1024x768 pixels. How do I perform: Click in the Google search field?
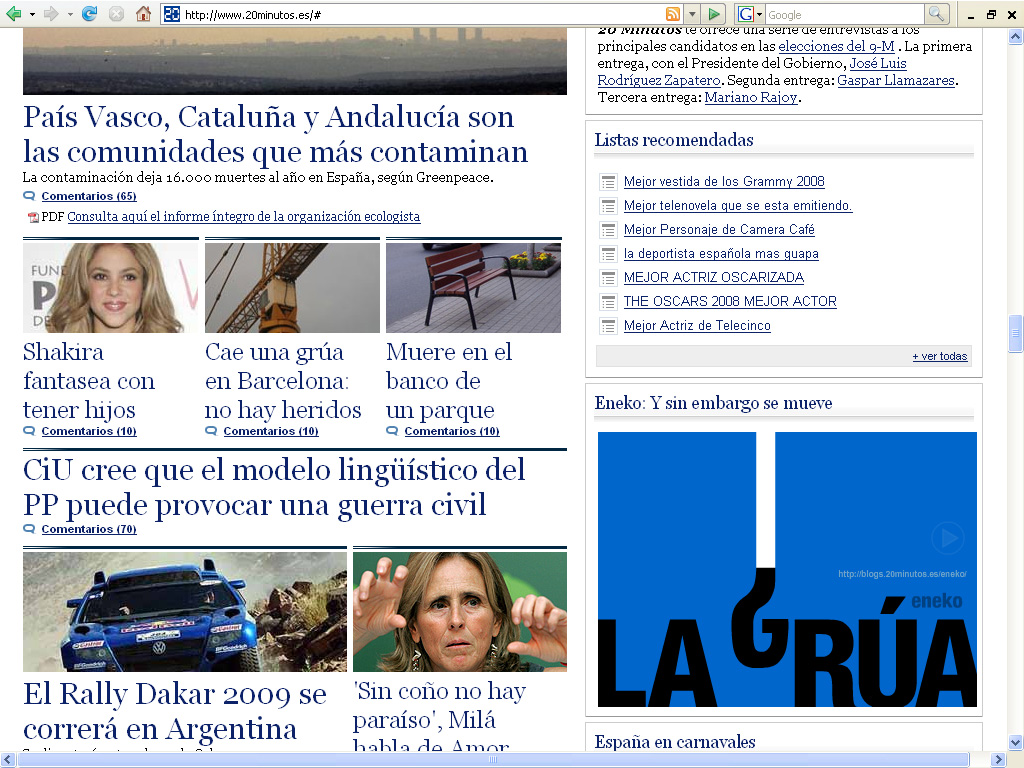click(843, 14)
